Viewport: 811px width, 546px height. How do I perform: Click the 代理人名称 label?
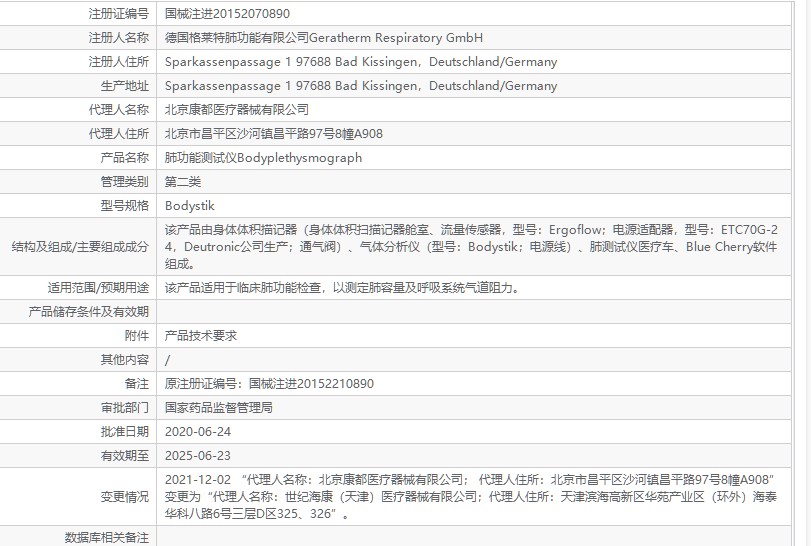tap(118, 110)
